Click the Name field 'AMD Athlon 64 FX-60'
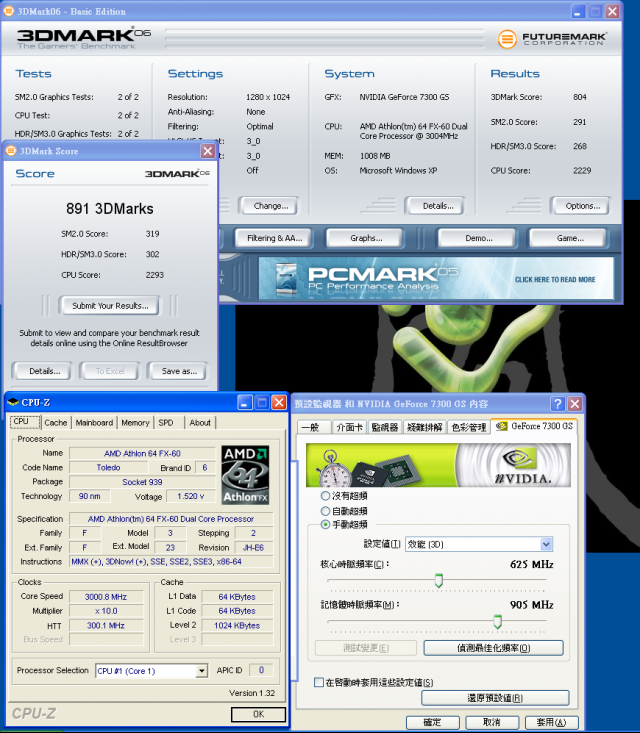640x733 pixels. tap(142, 453)
